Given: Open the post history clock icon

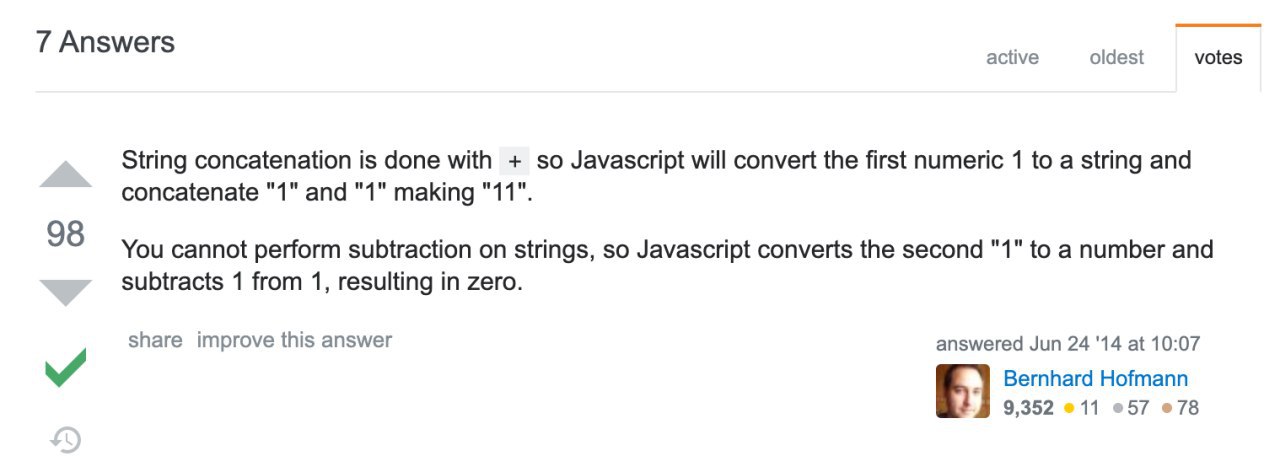Looking at the screenshot, I should [x=66, y=439].
